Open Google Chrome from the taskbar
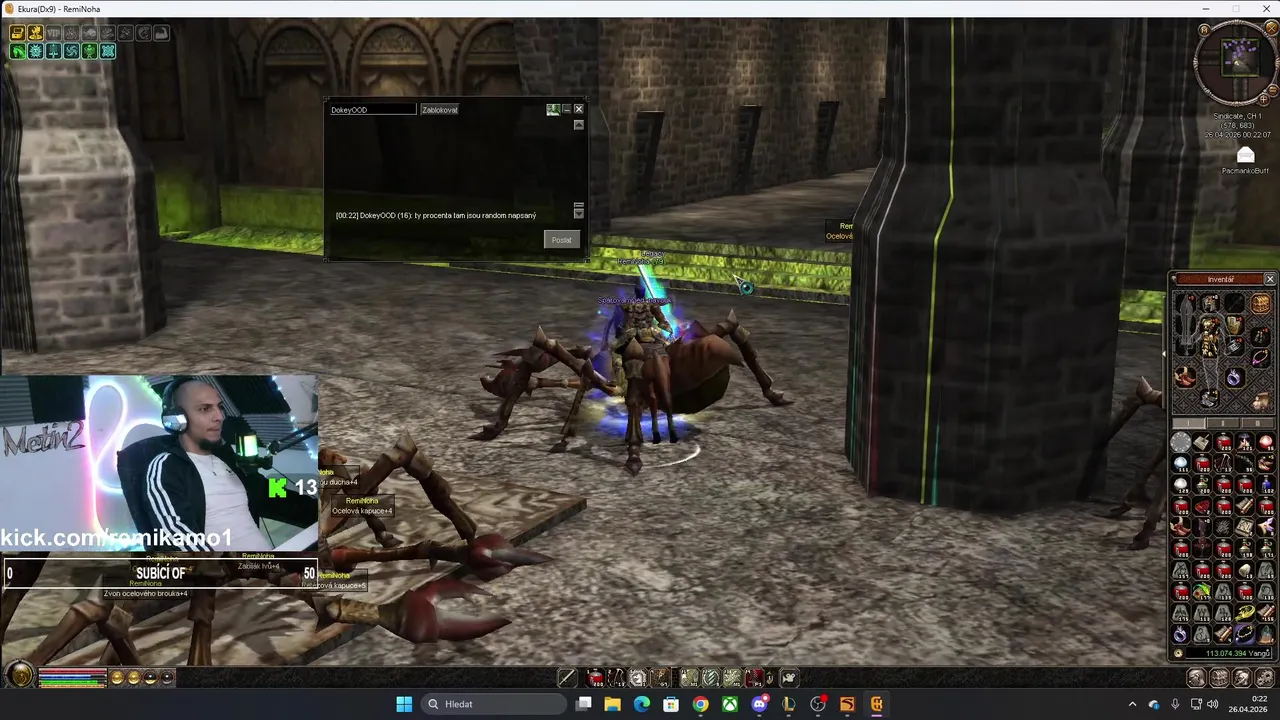Viewport: 1280px width, 720px height. [700, 704]
